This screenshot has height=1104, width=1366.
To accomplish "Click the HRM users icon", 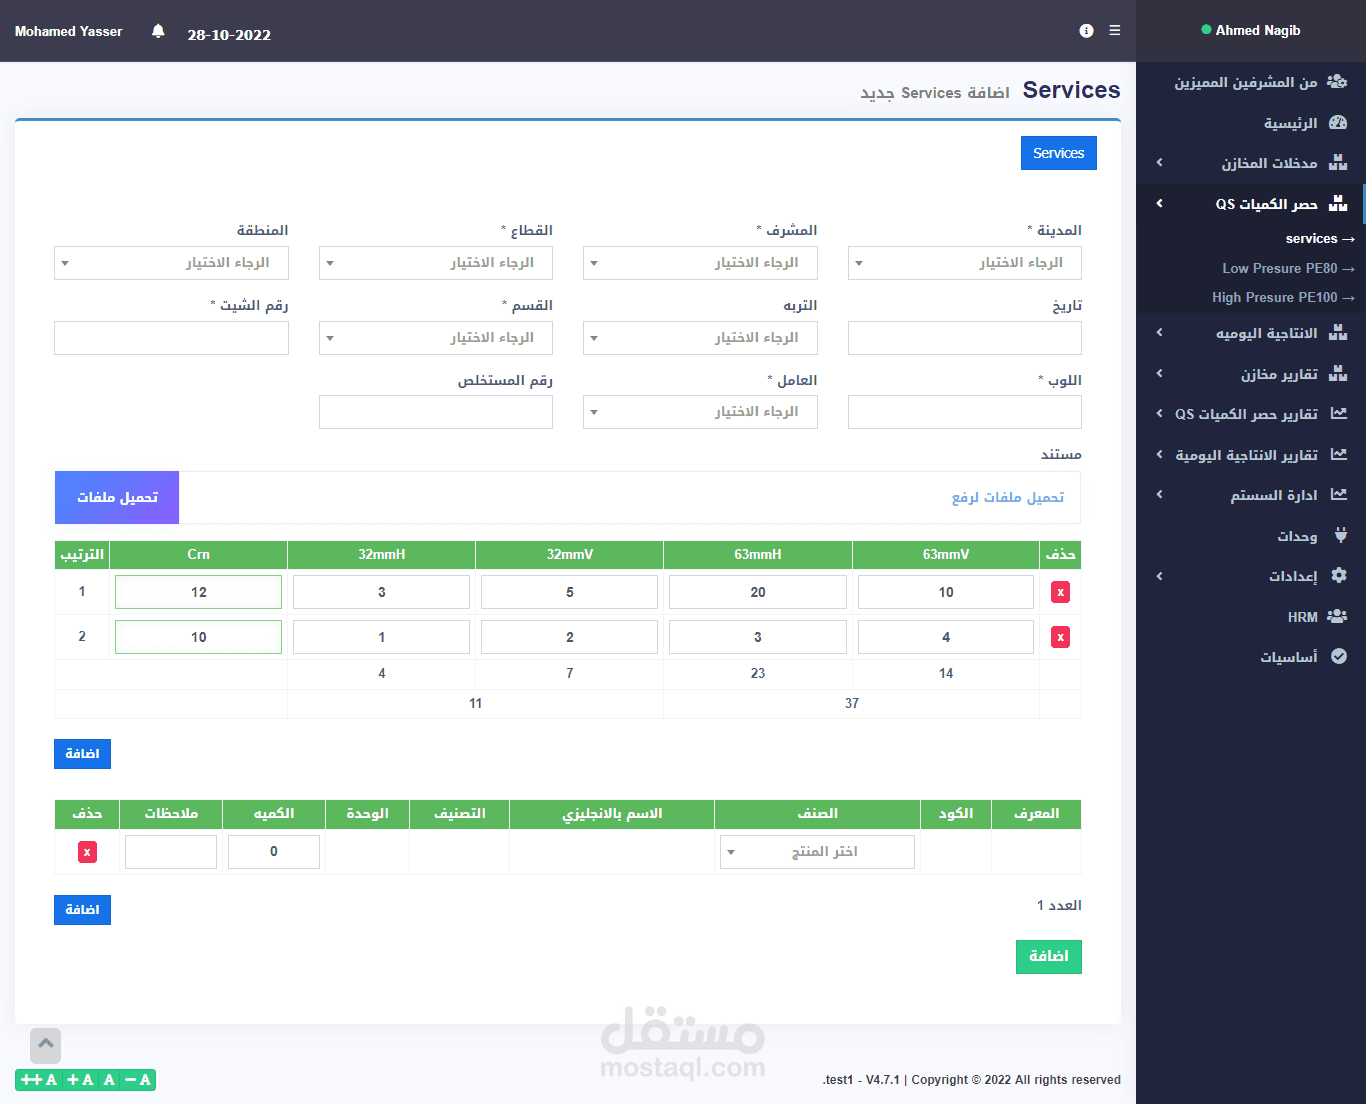I will pyautogui.click(x=1337, y=617).
